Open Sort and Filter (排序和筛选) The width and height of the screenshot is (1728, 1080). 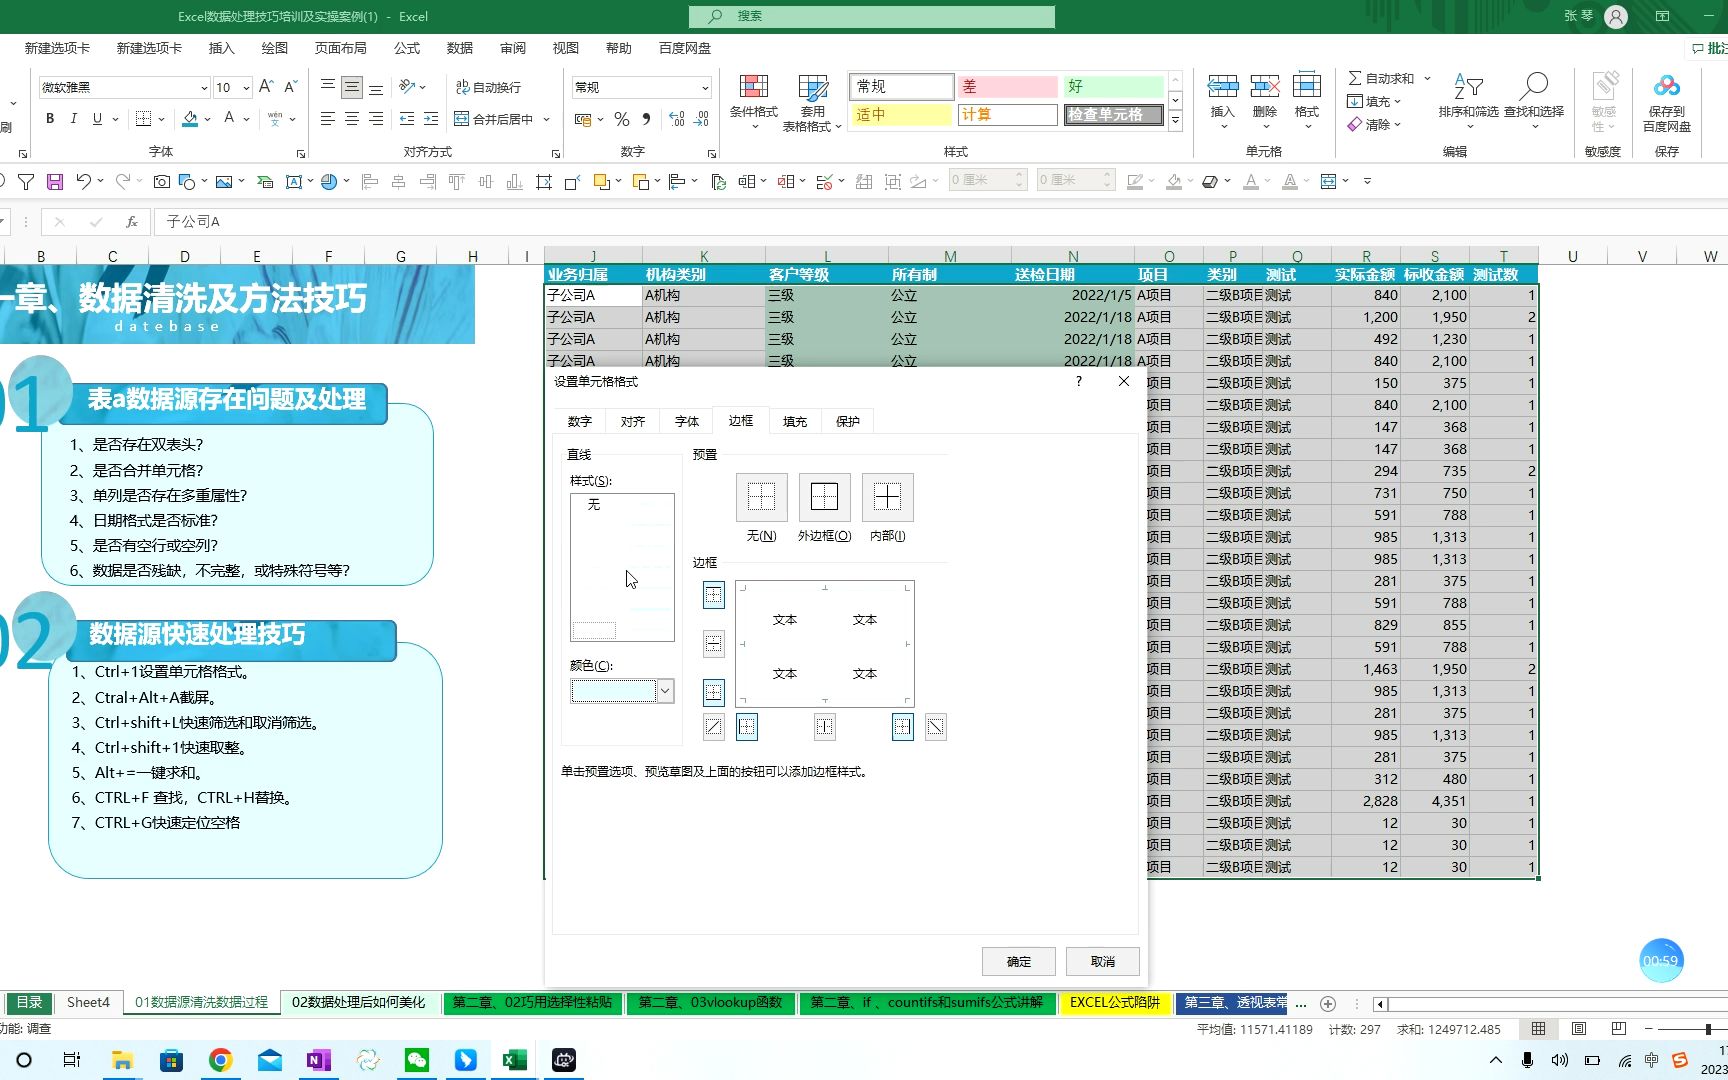1468,102
